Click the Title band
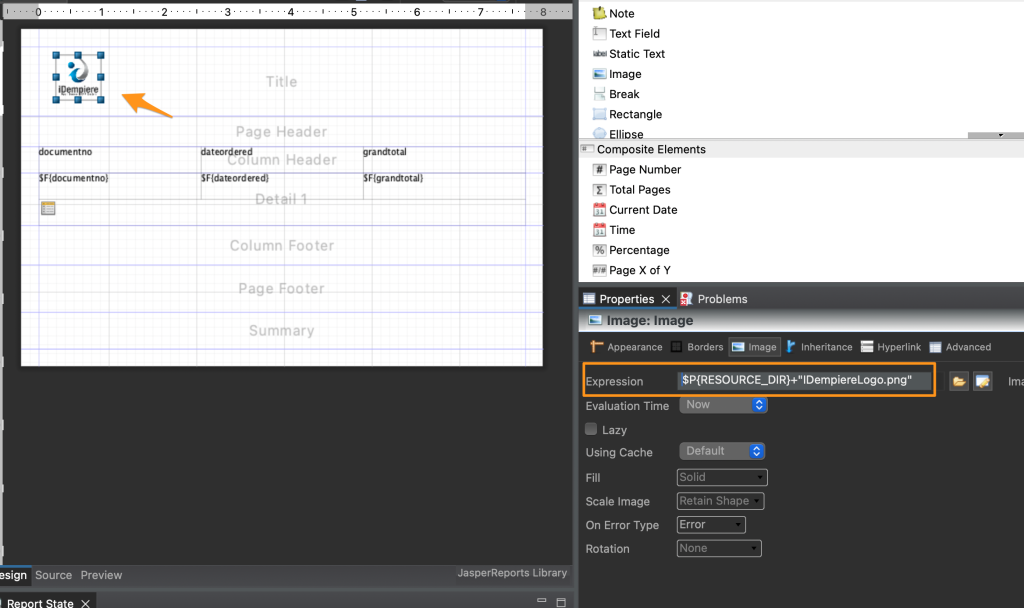The width and height of the screenshot is (1024, 608). click(281, 82)
